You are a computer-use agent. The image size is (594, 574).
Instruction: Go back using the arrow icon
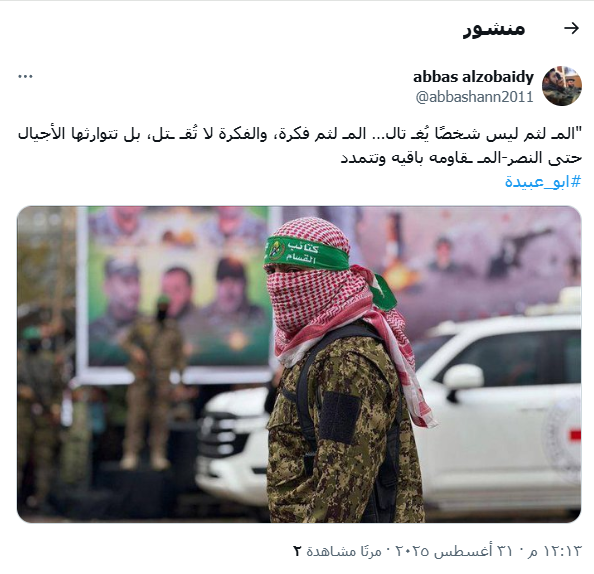571,28
